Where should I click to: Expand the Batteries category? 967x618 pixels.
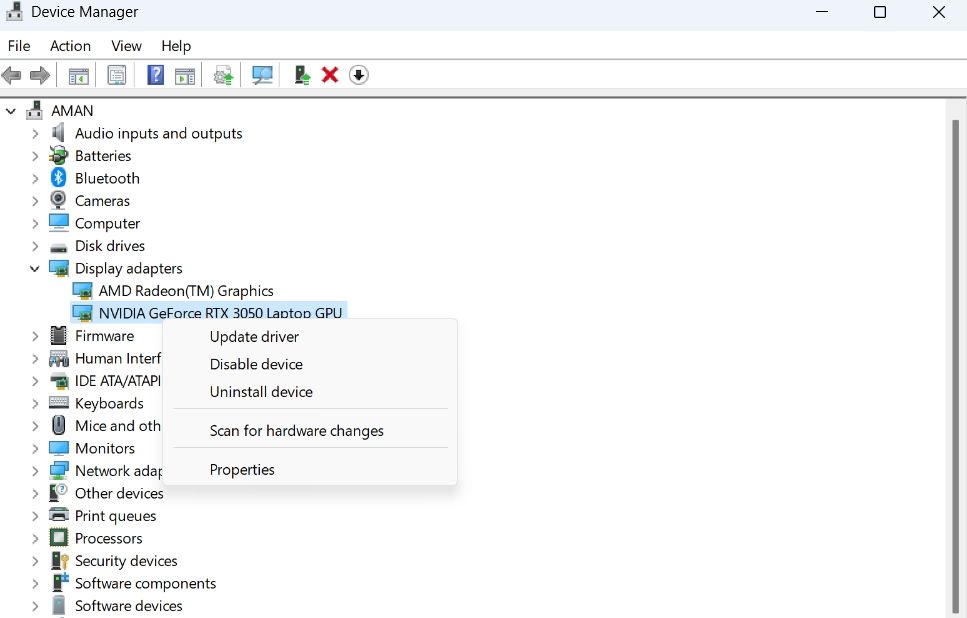click(33, 155)
